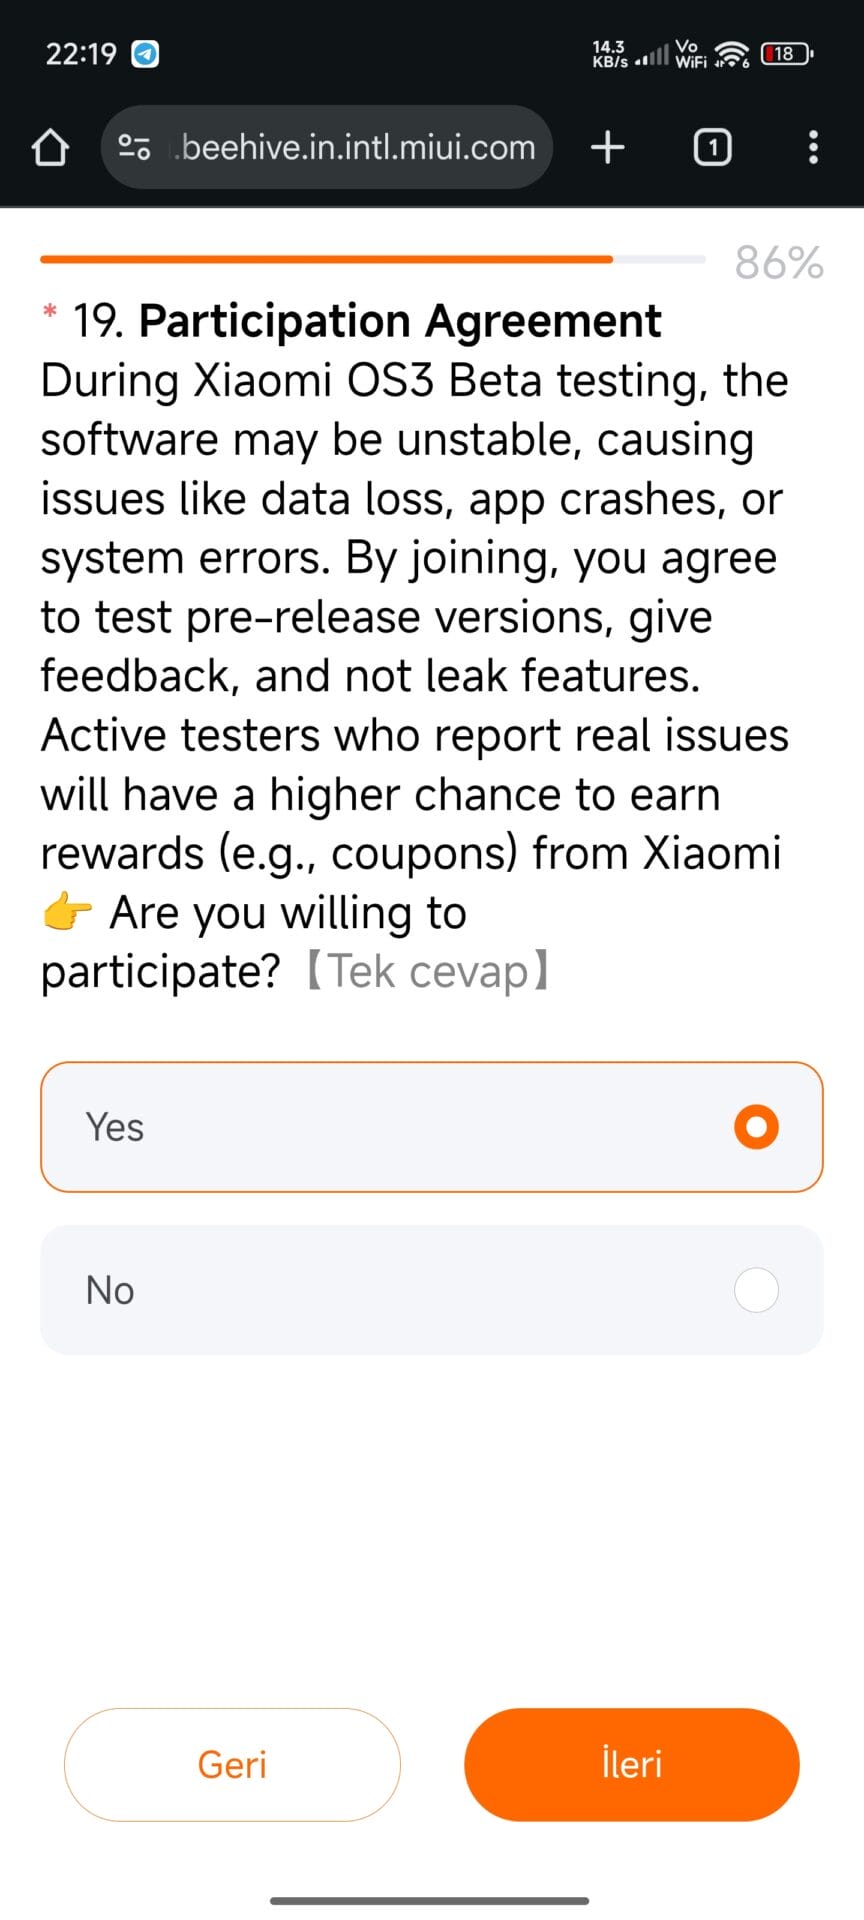Tap the mobile signal strength icon
This screenshot has height=1920, width=864.
(x=652, y=56)
